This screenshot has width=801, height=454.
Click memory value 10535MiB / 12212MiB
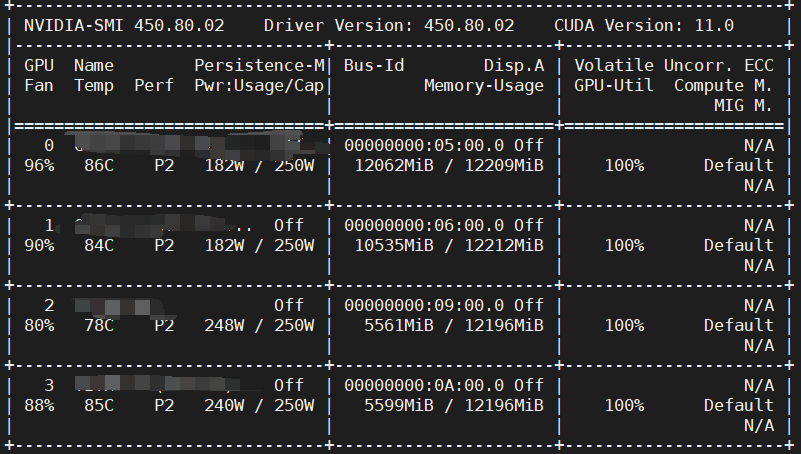click(449, 246)
